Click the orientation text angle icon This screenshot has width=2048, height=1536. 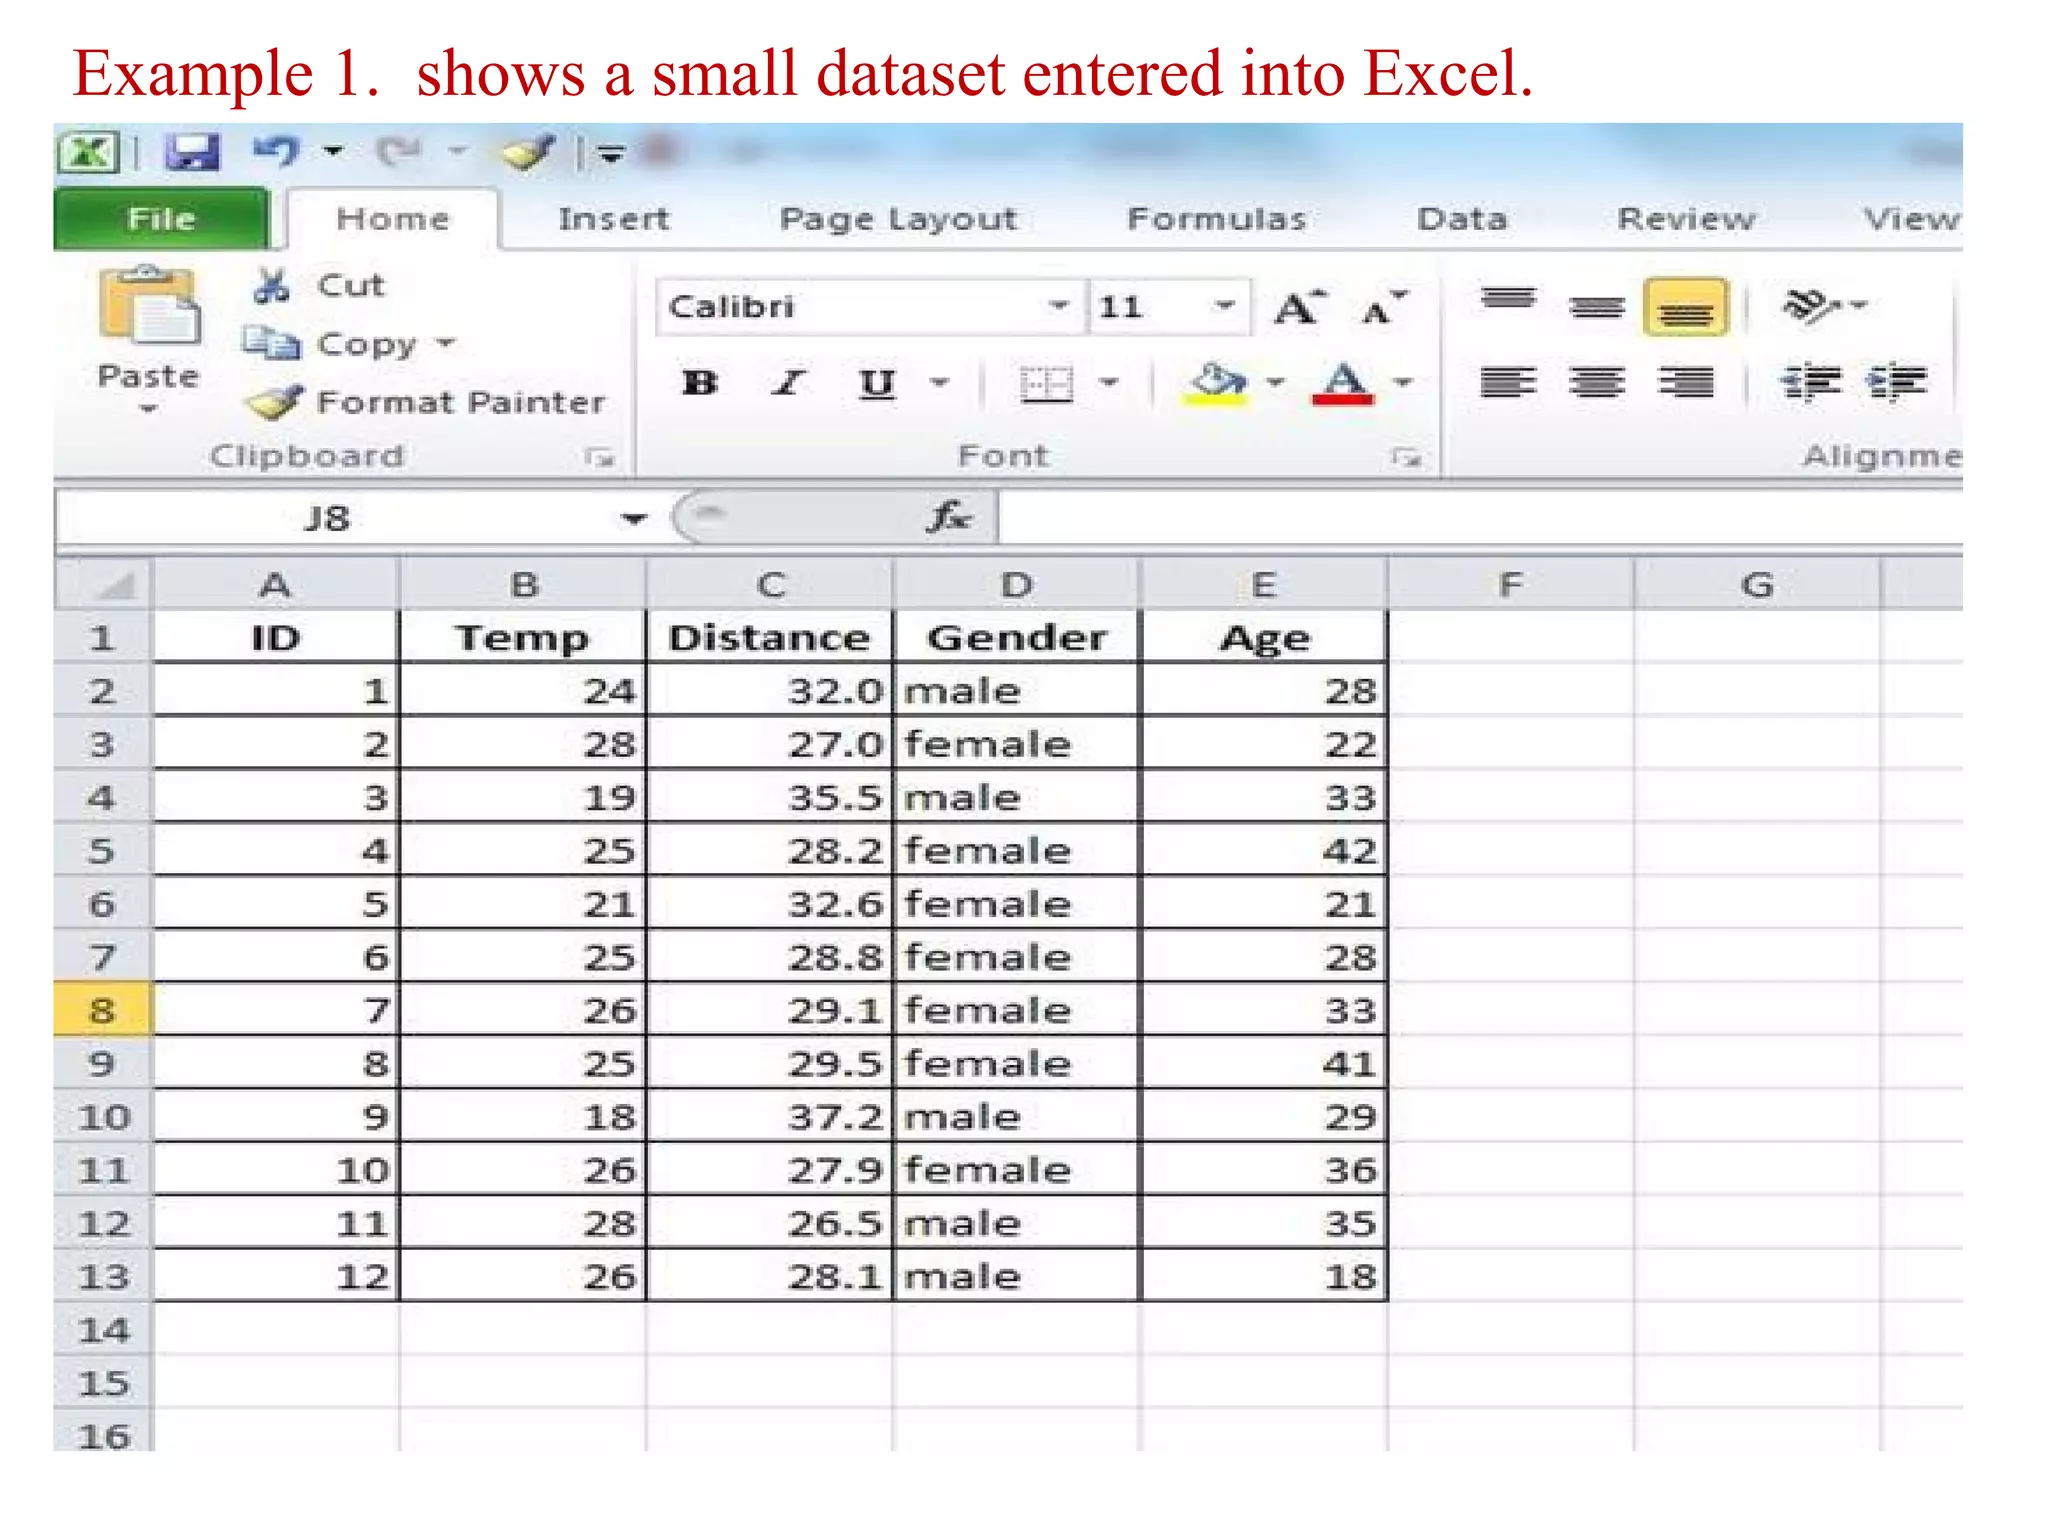tap(1811, 305)
